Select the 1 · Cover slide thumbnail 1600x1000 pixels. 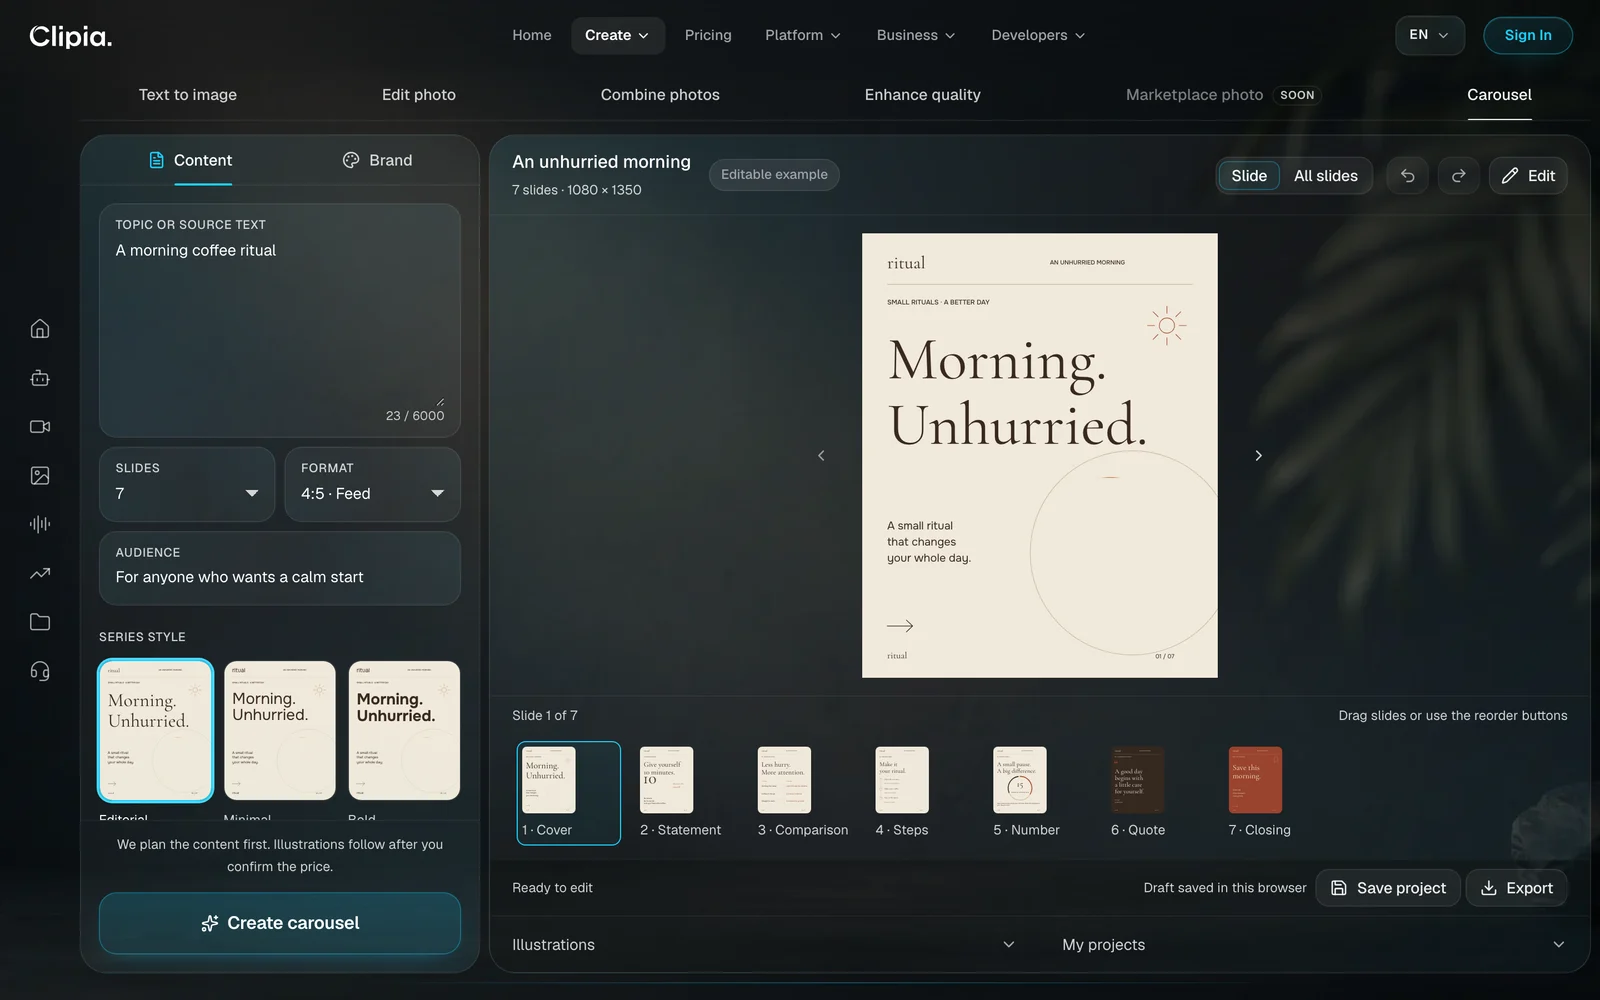(568, 793)
